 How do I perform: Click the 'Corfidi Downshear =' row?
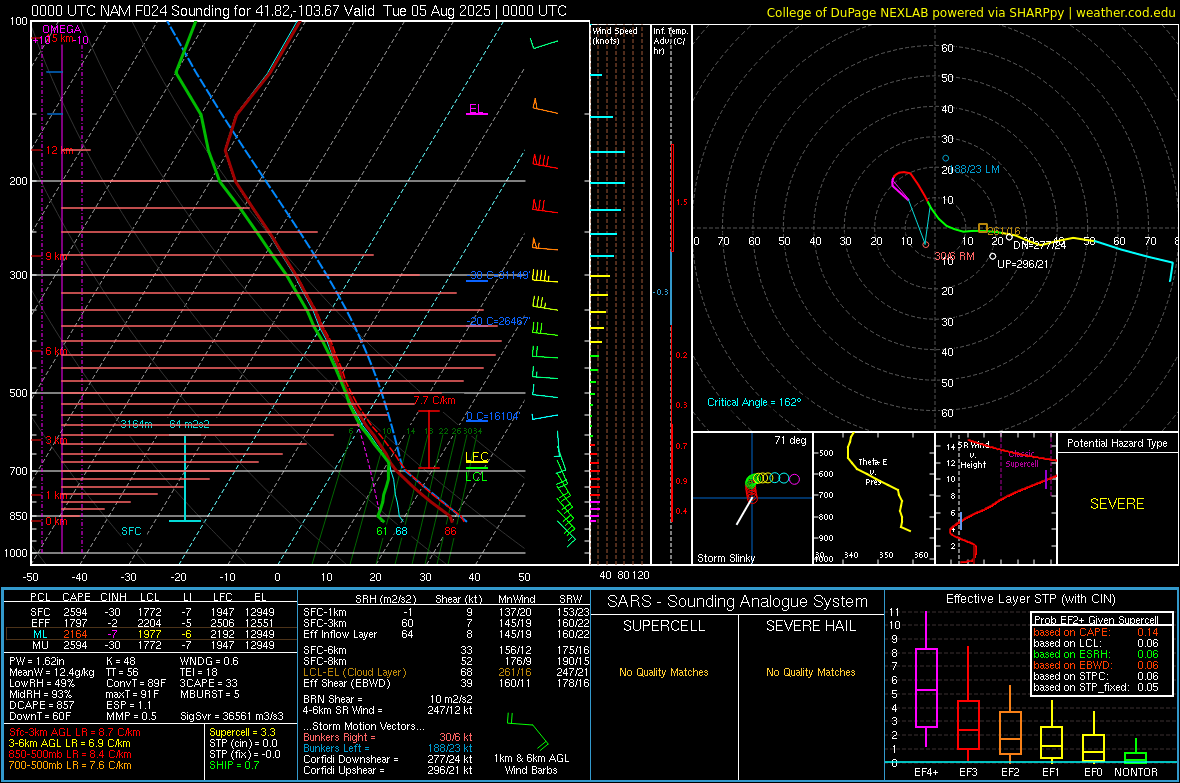[x=388, y=759]
